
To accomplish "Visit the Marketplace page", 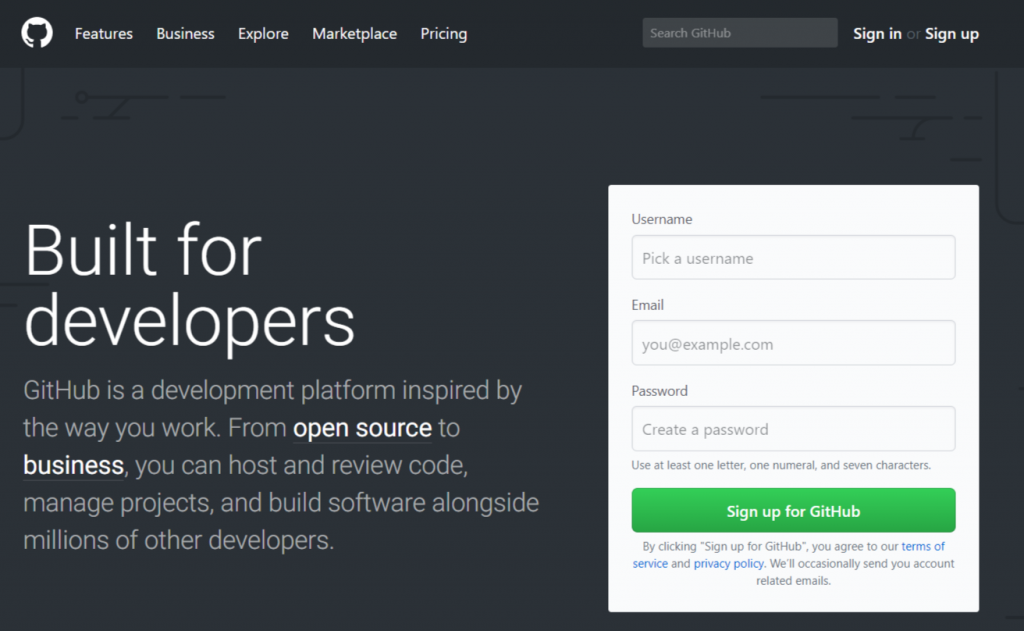I will coord(355,33).
